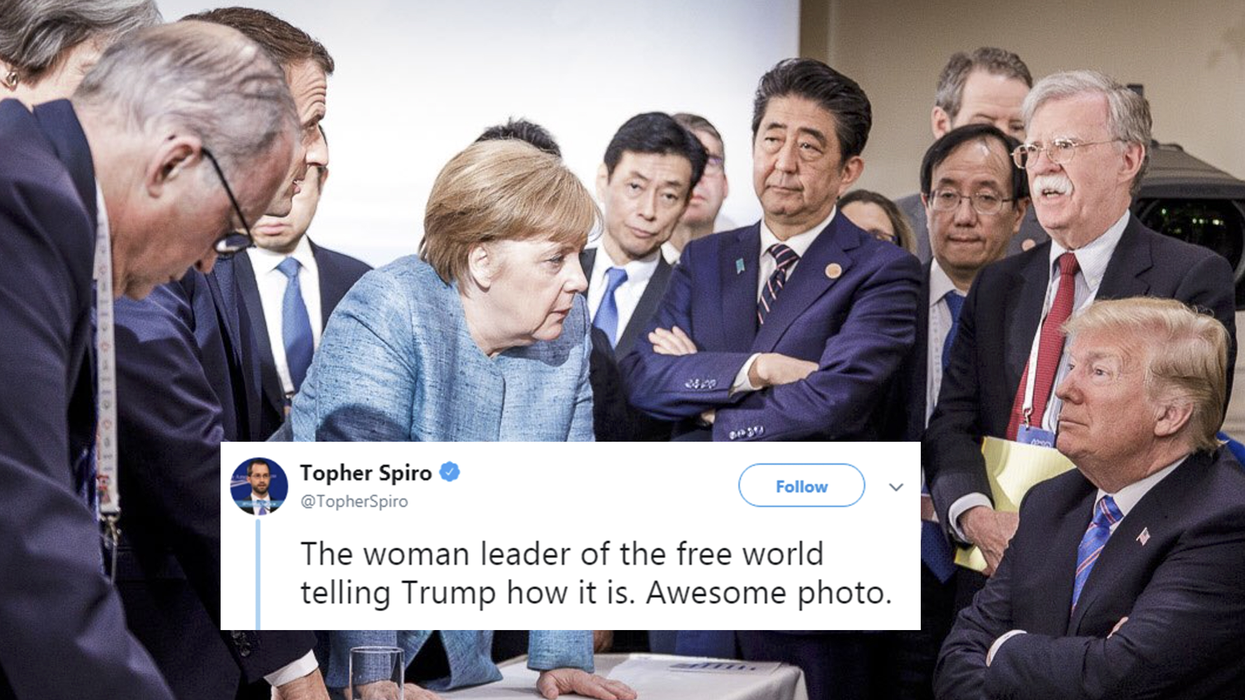This screenshot has height=700, width=1245.
Task: Click the striped tie of crossed-arms man
Action: point(776,284)
